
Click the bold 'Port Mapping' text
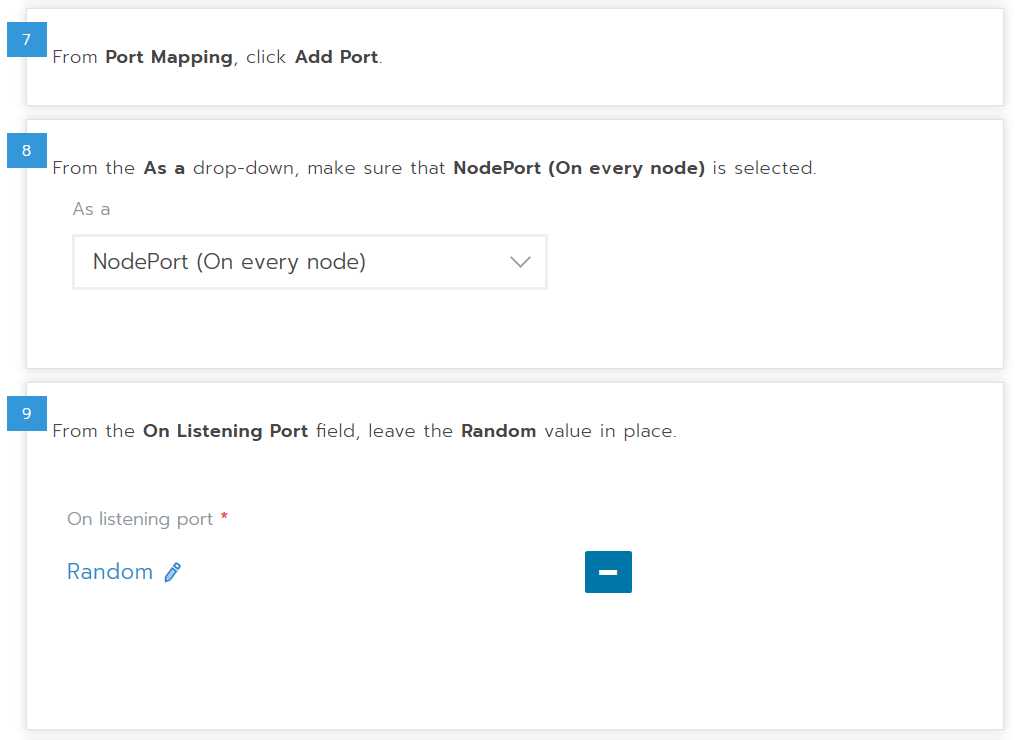[x=169, y=58]
